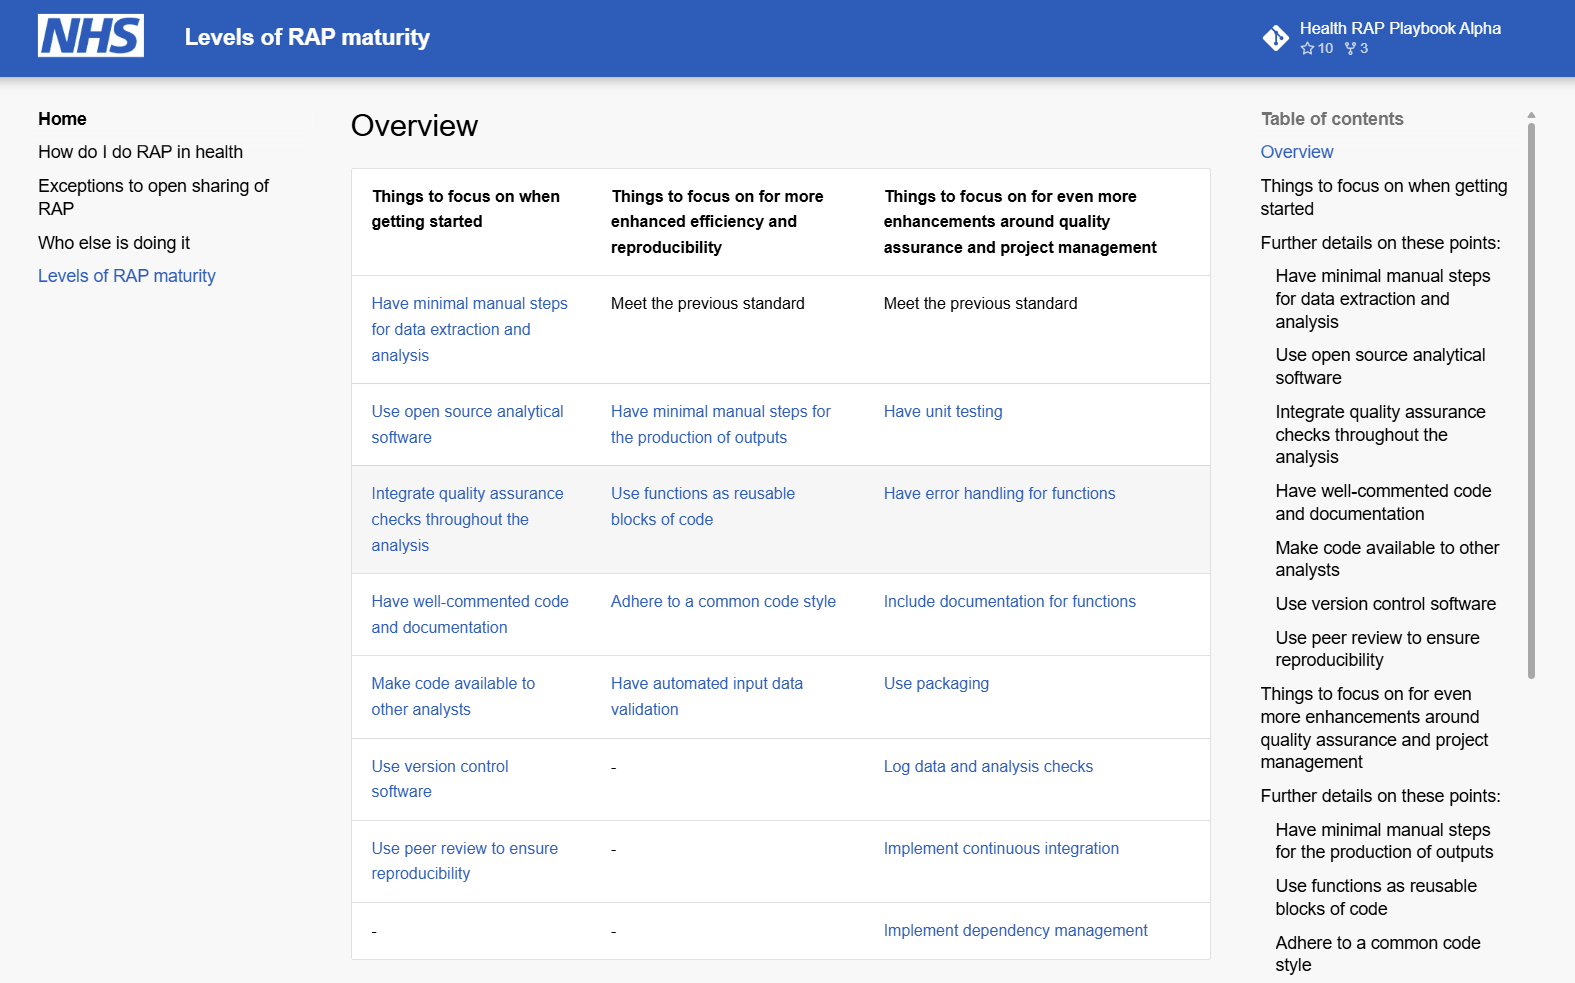This screenshot has height=983, width=1575.
Task: Open 'How do I do RAP in health' page
Action: coord(140,152)
